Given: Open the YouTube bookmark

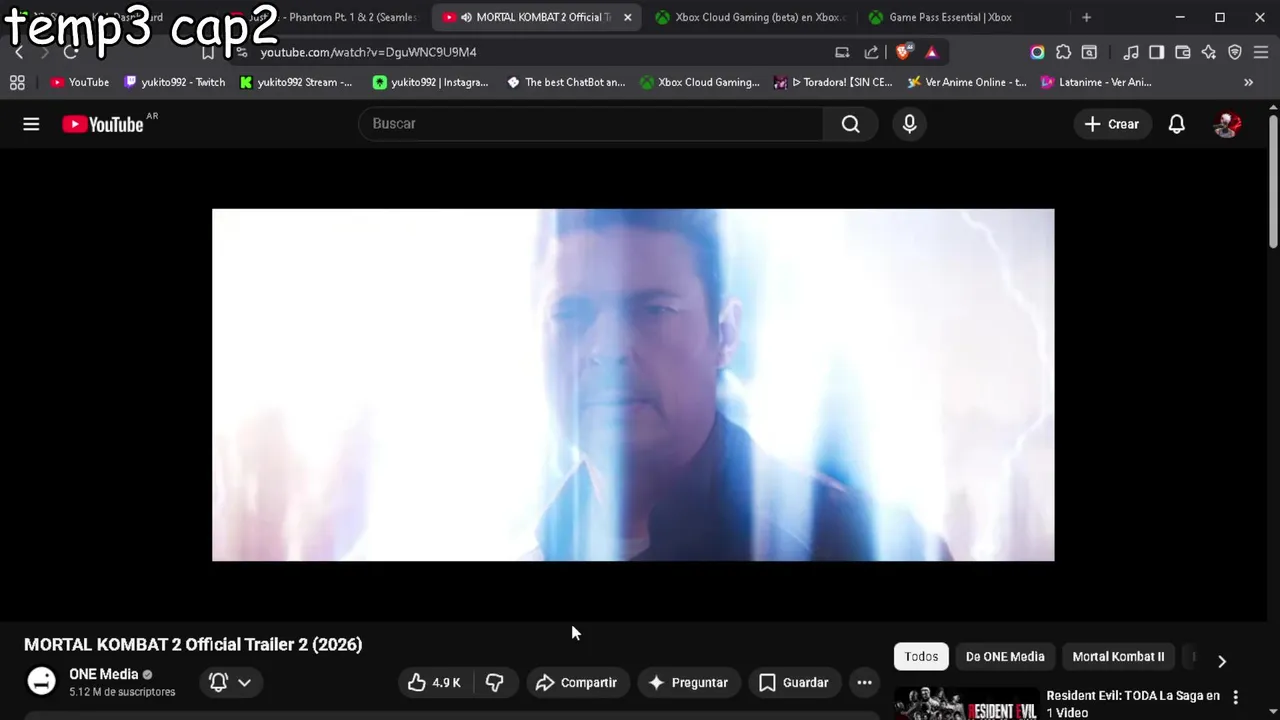Looking at the screenshot, I should click(x=80, y=82).
